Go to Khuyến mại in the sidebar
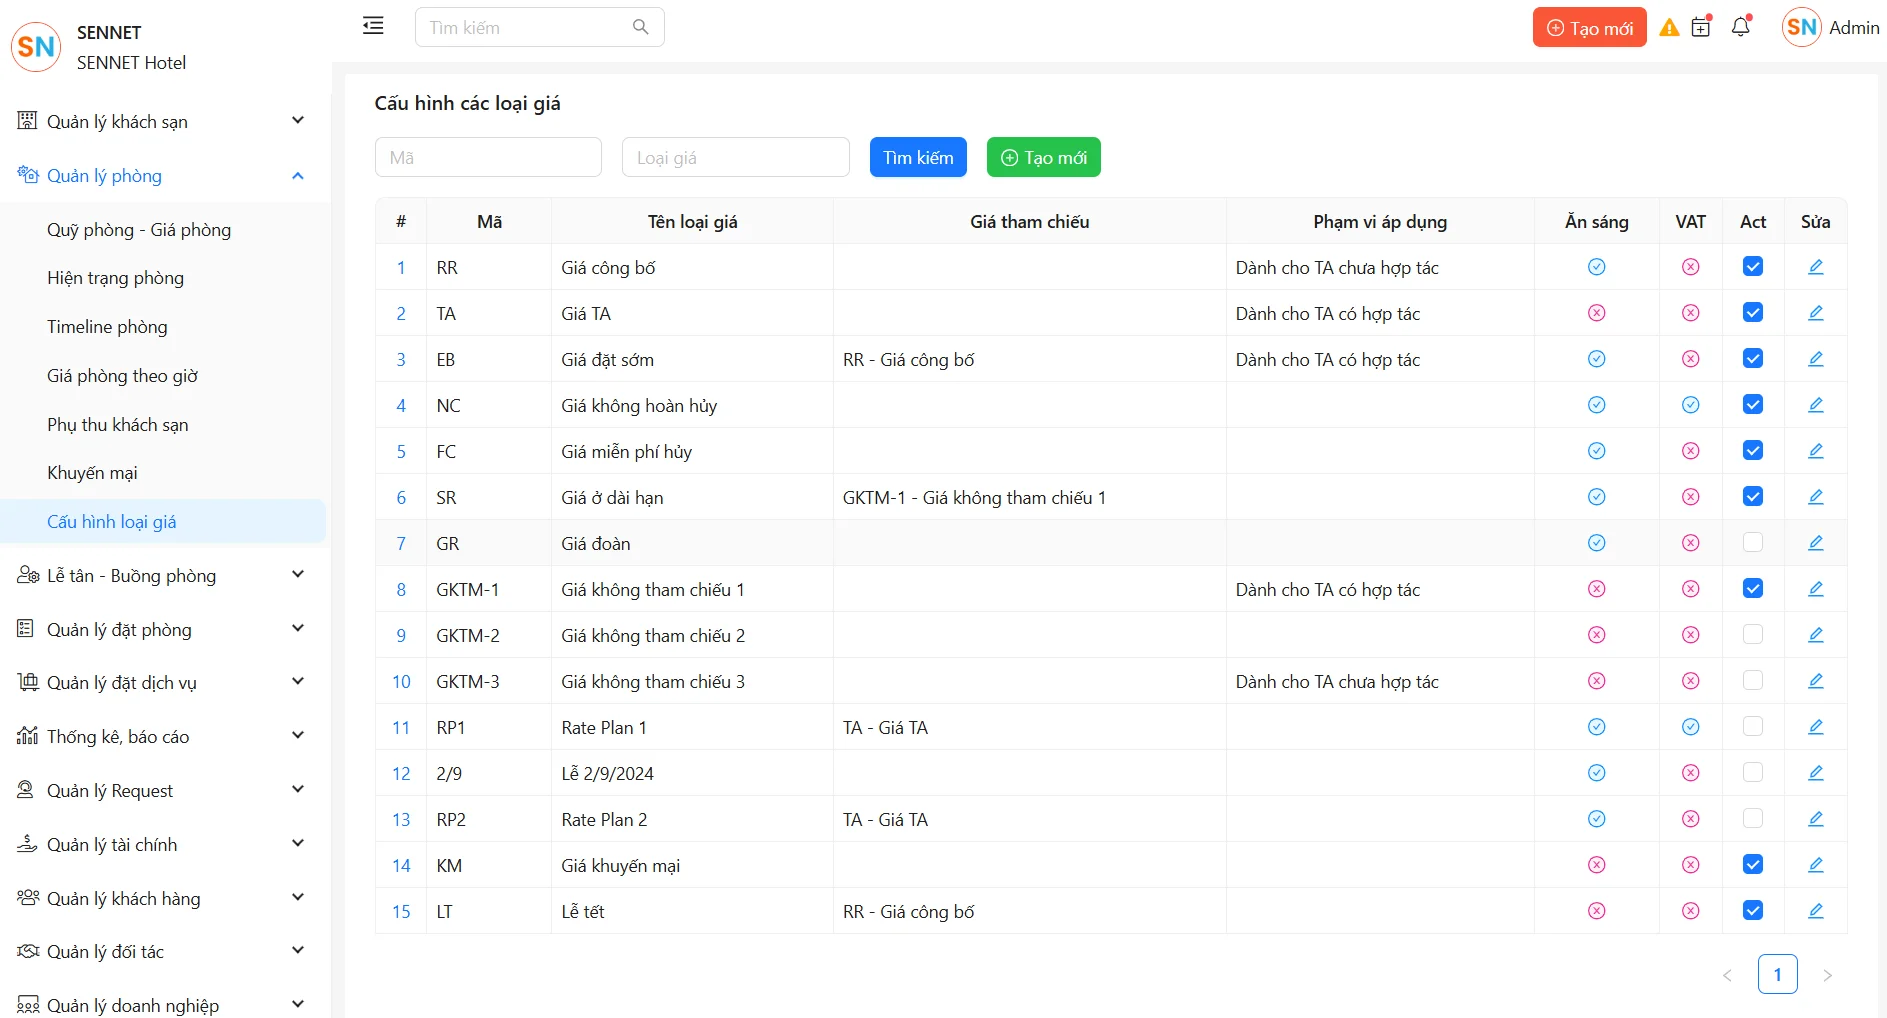The image size is (1887, 1018). pos(92,473)
